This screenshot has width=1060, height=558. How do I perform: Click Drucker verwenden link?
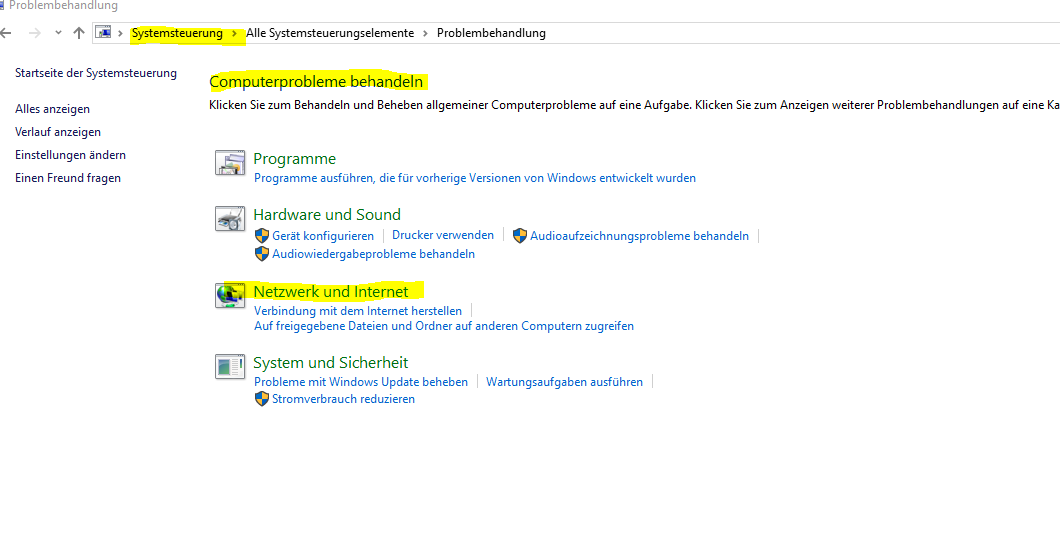point(443,235)
